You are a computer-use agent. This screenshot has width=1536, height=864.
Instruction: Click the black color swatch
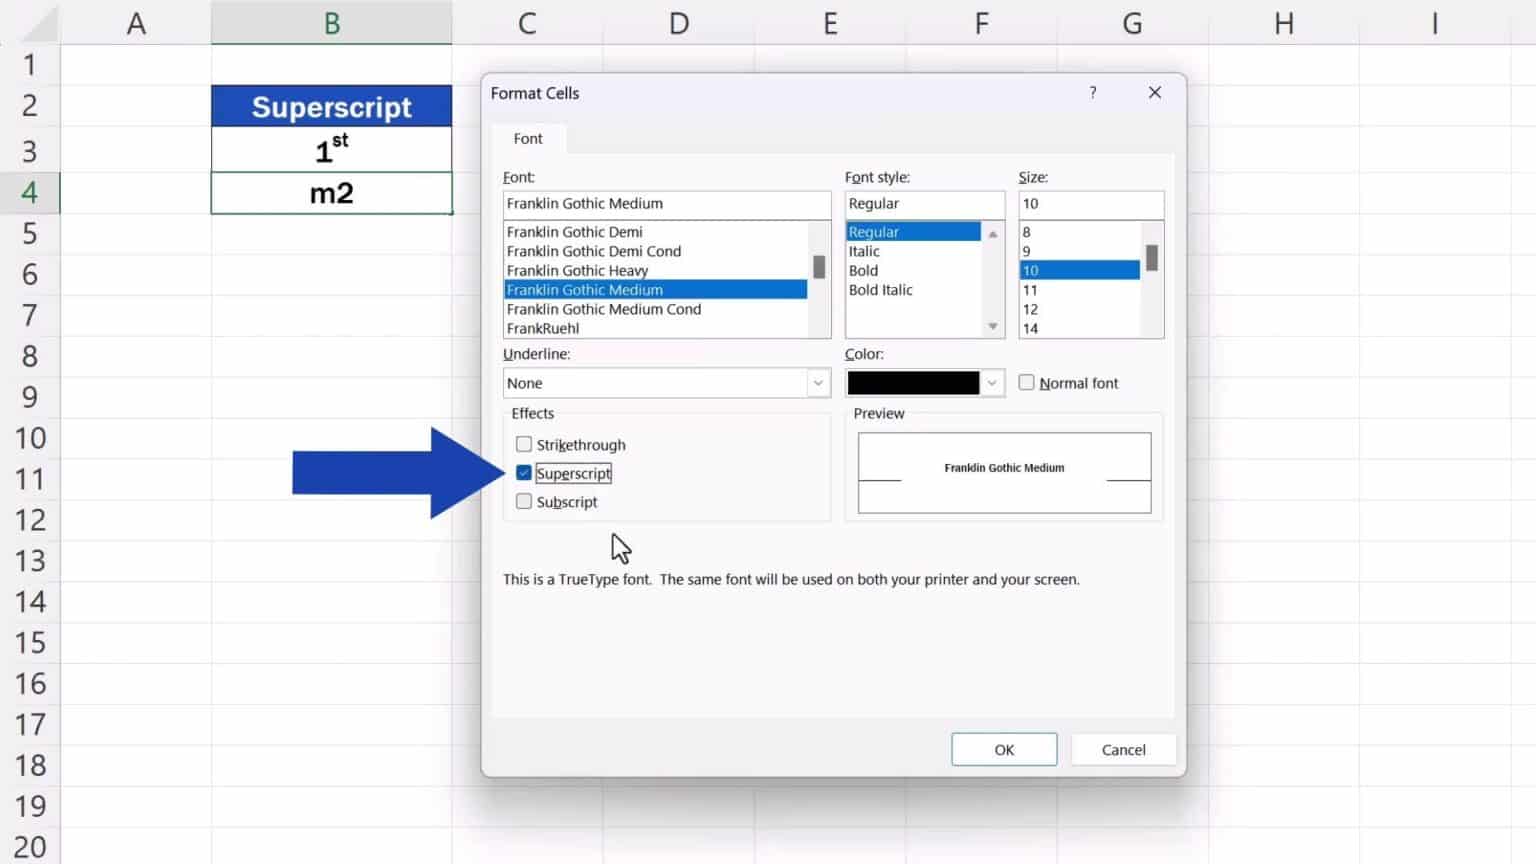912,383
